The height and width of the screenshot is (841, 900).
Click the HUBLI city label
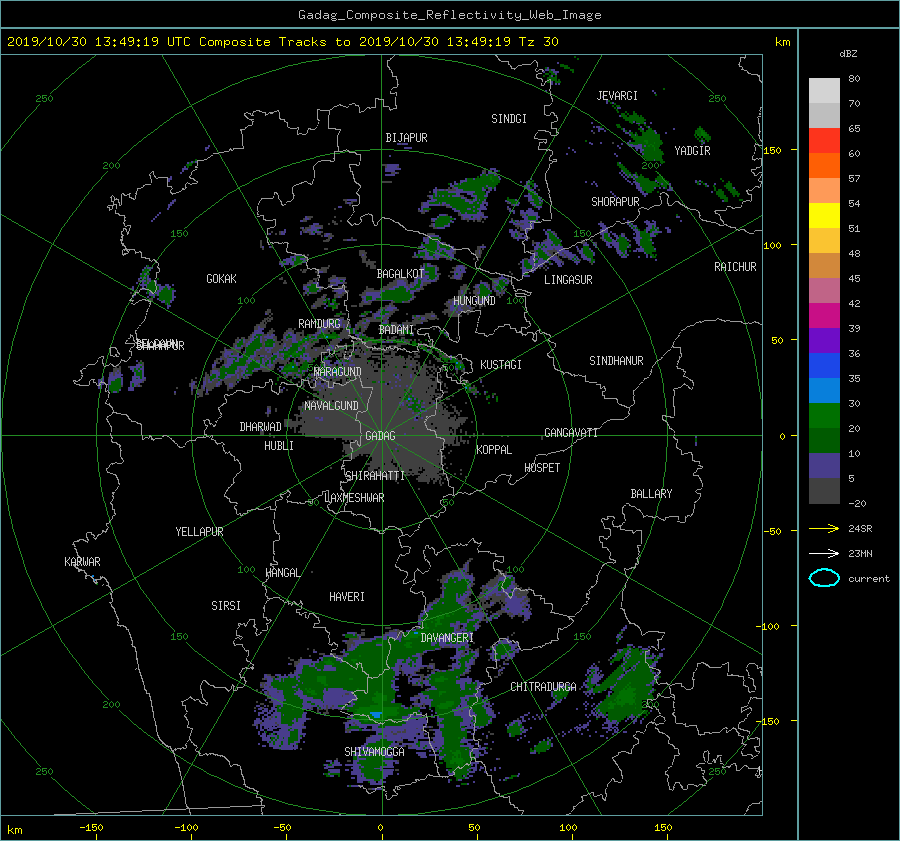[278, 446]
